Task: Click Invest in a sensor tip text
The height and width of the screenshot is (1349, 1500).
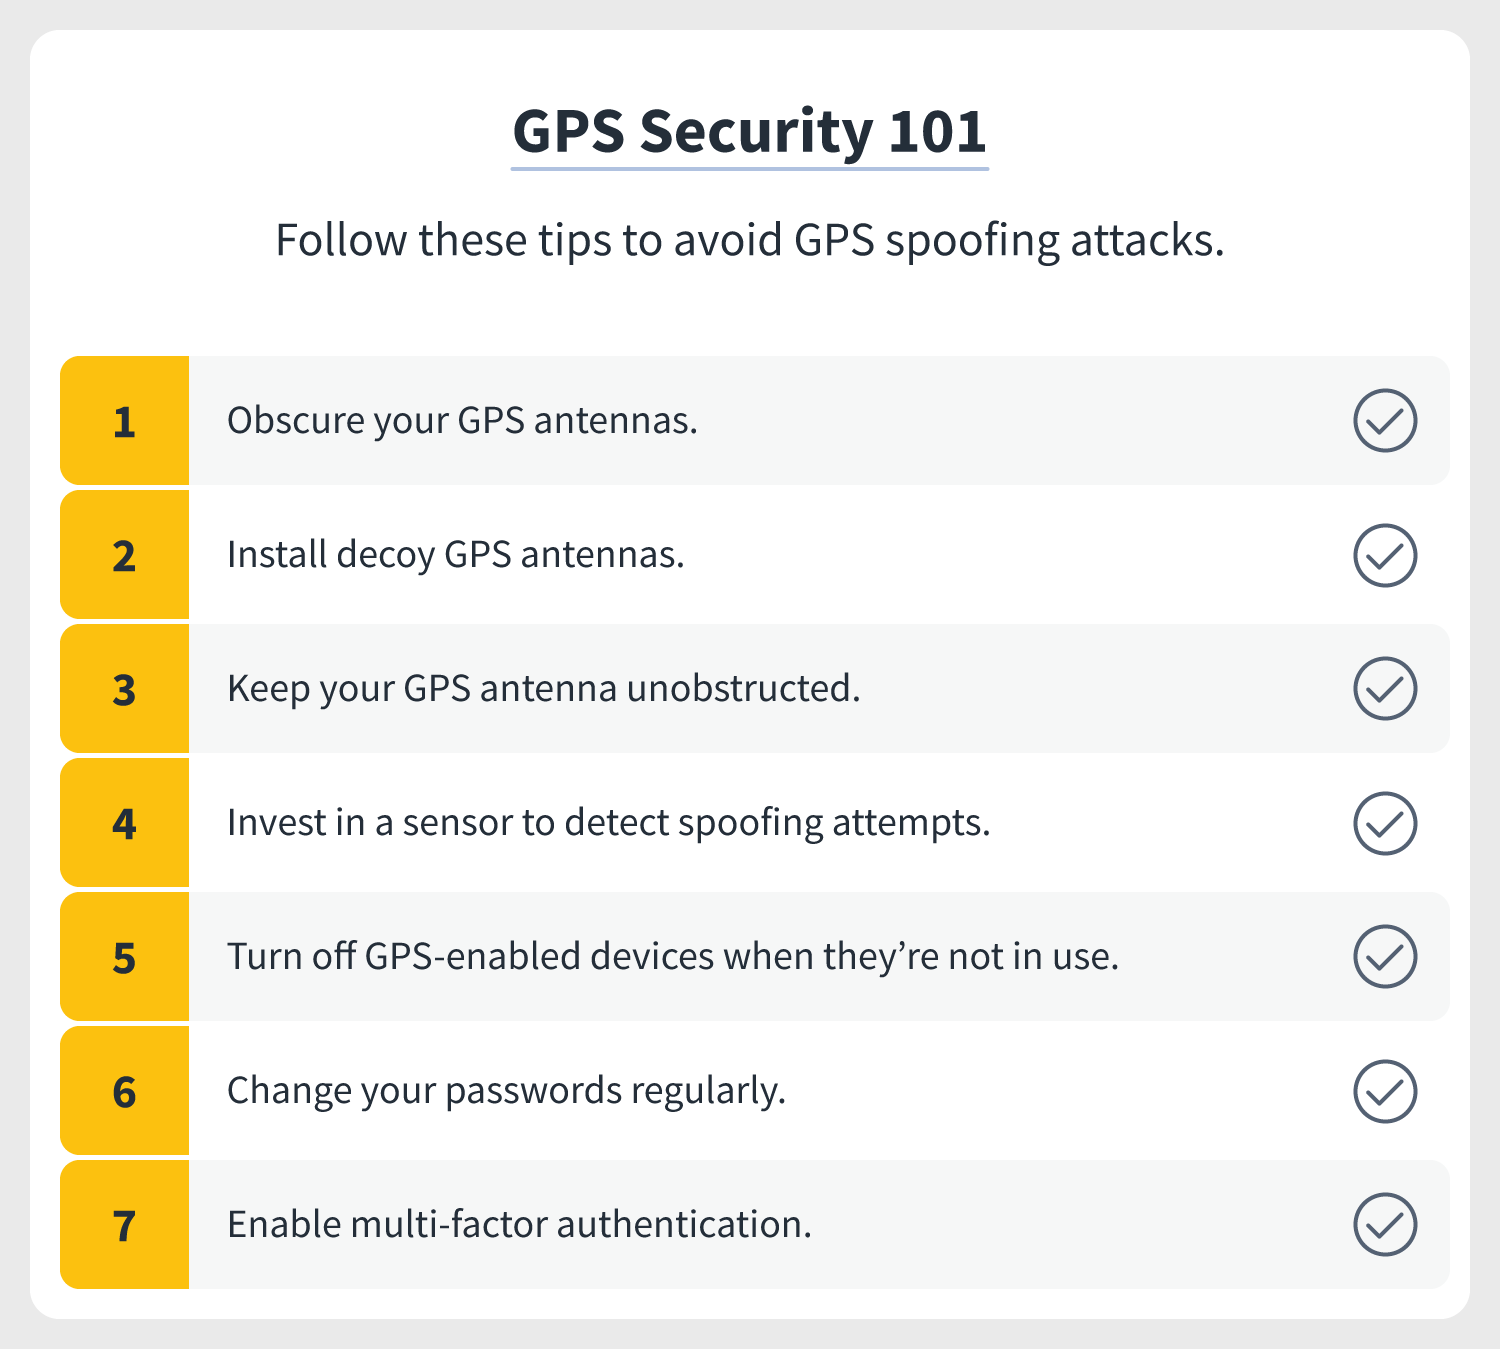Action: (x=608, y=823)
